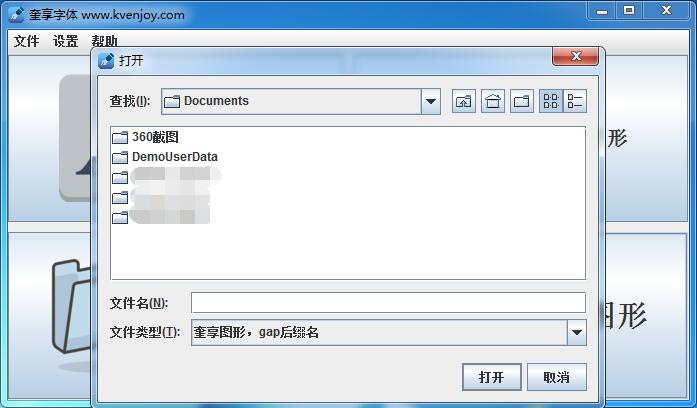Focus the 文件名 input field
The height and width of the screenshot is (408, 697).
[x=388, y=303]
